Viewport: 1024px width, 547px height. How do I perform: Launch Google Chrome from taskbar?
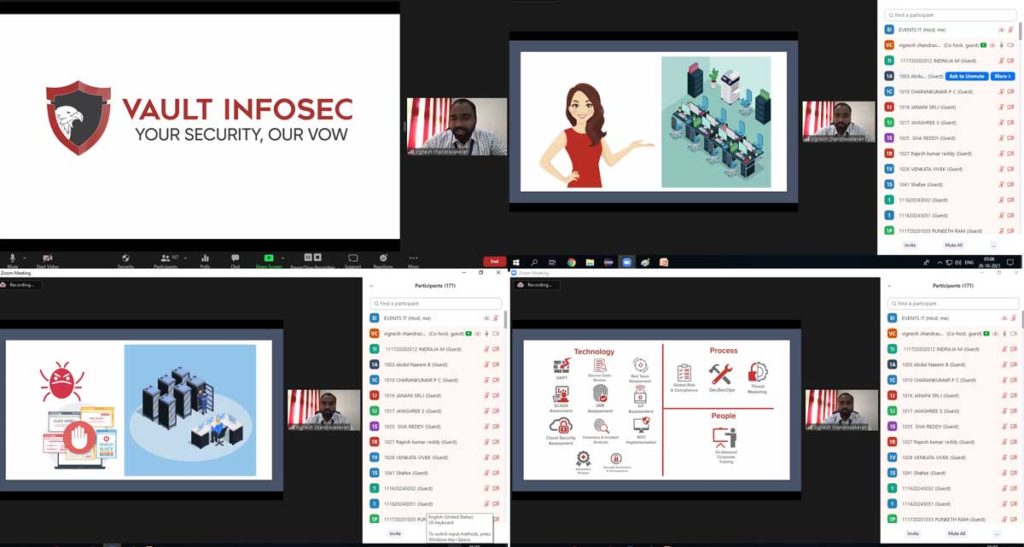pos(571,262)
